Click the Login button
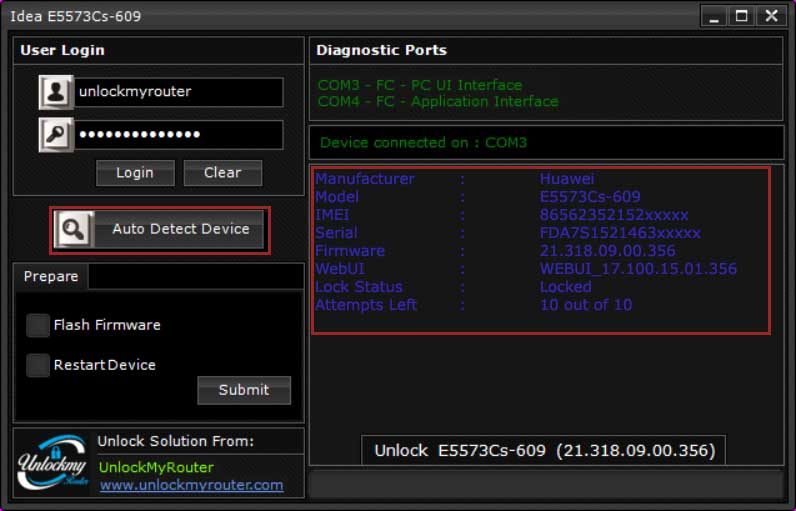796x511 pixels. pyautogui.click(x=135, y=173)
